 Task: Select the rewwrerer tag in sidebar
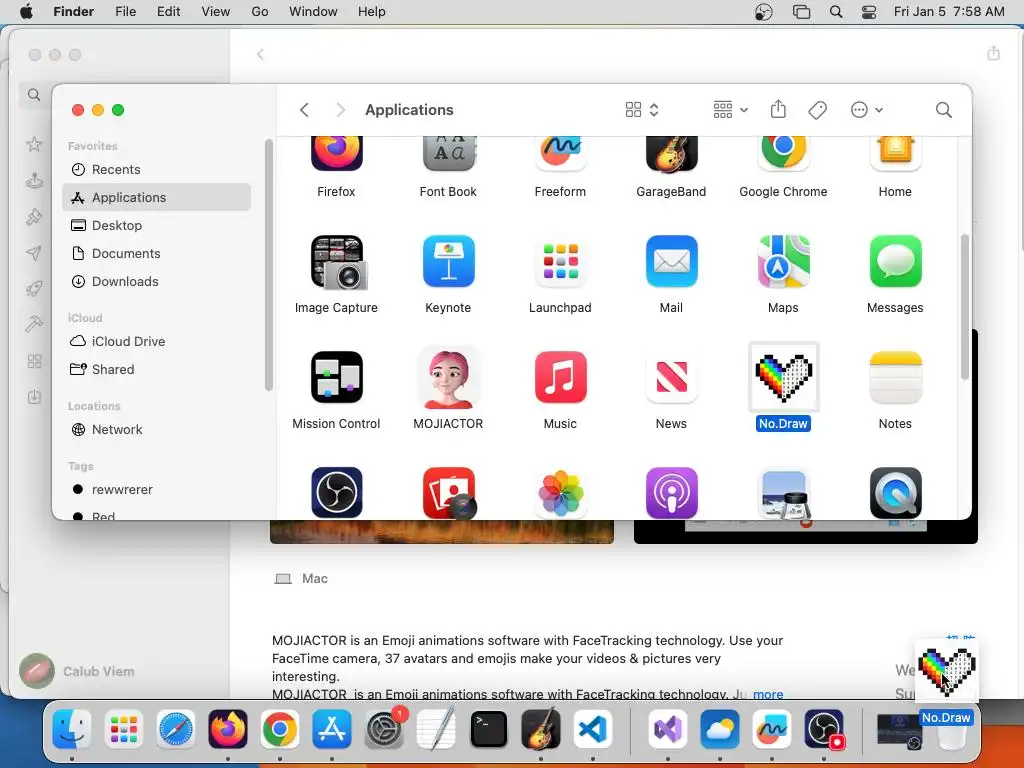(157, 490)
